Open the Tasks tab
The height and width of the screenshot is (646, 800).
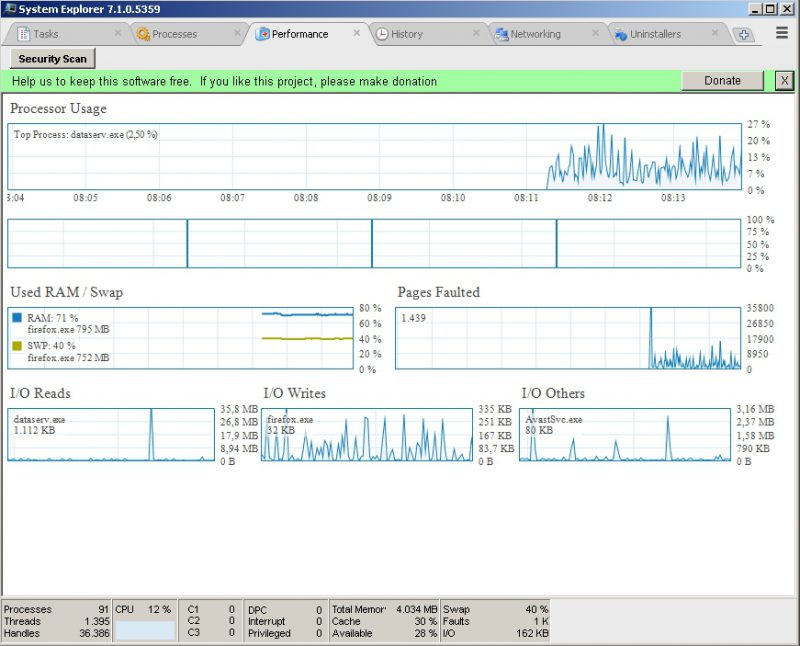coord(45,34)
